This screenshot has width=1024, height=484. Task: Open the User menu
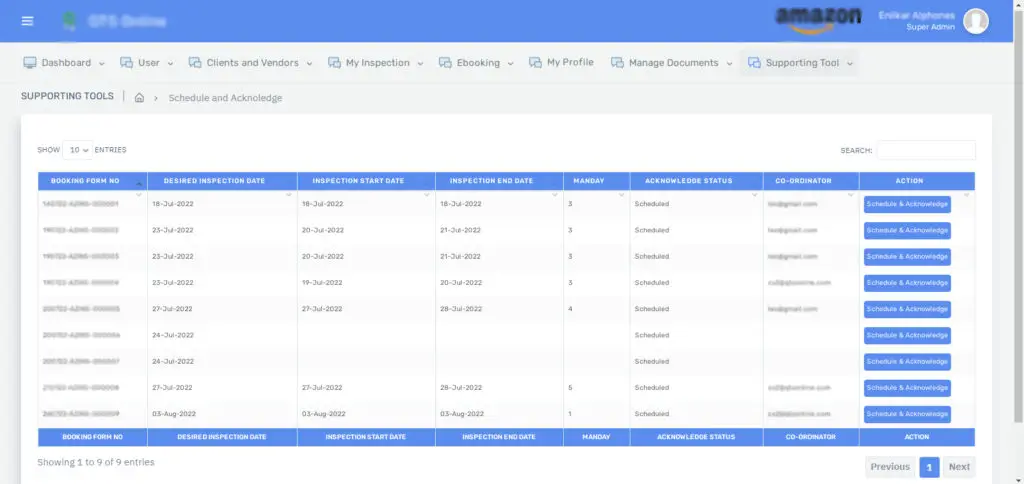147,63
